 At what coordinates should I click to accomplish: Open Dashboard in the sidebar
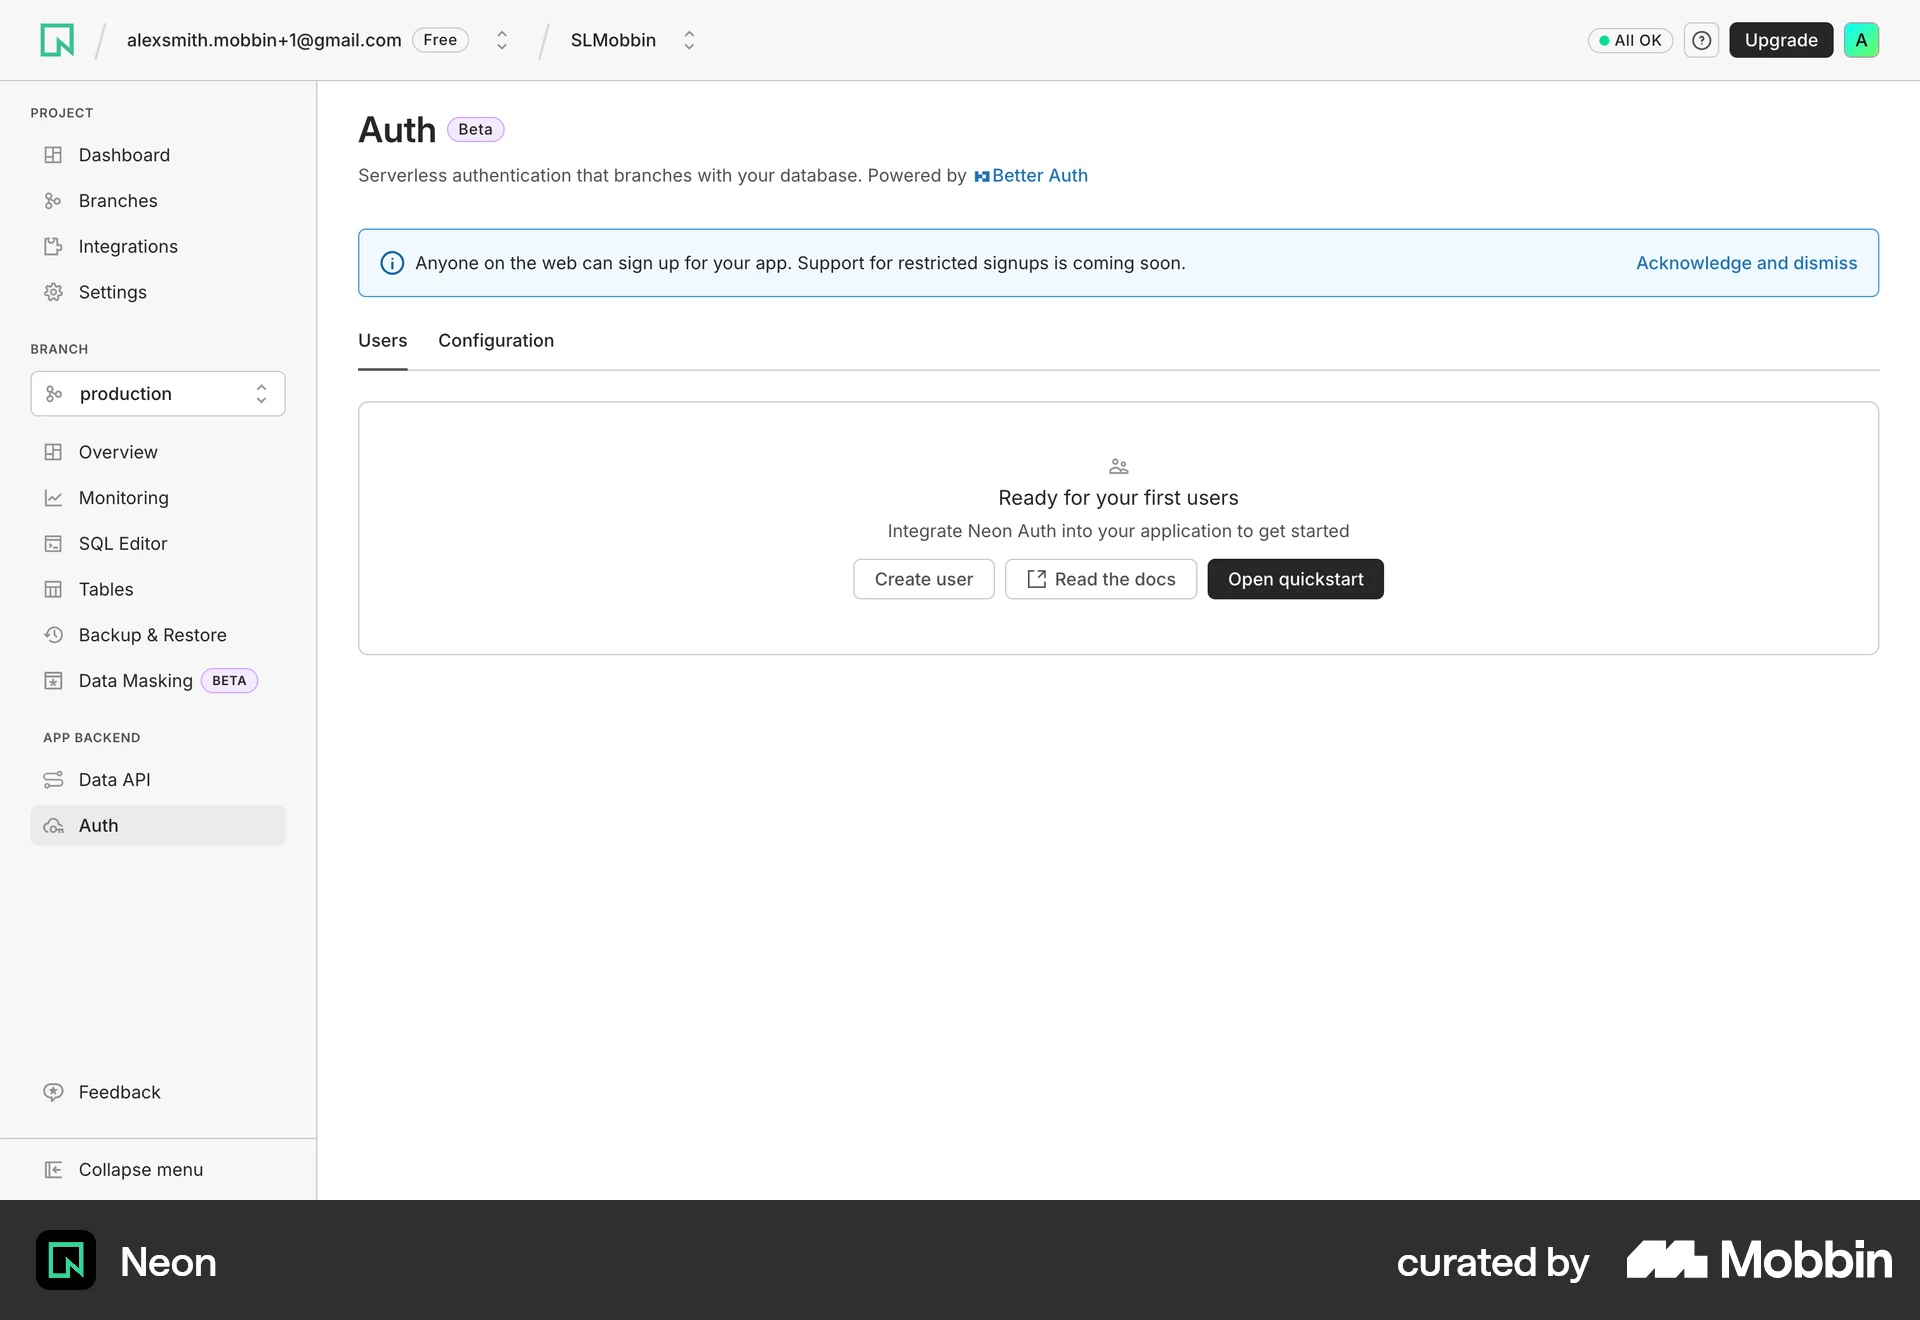coord(158,155)
